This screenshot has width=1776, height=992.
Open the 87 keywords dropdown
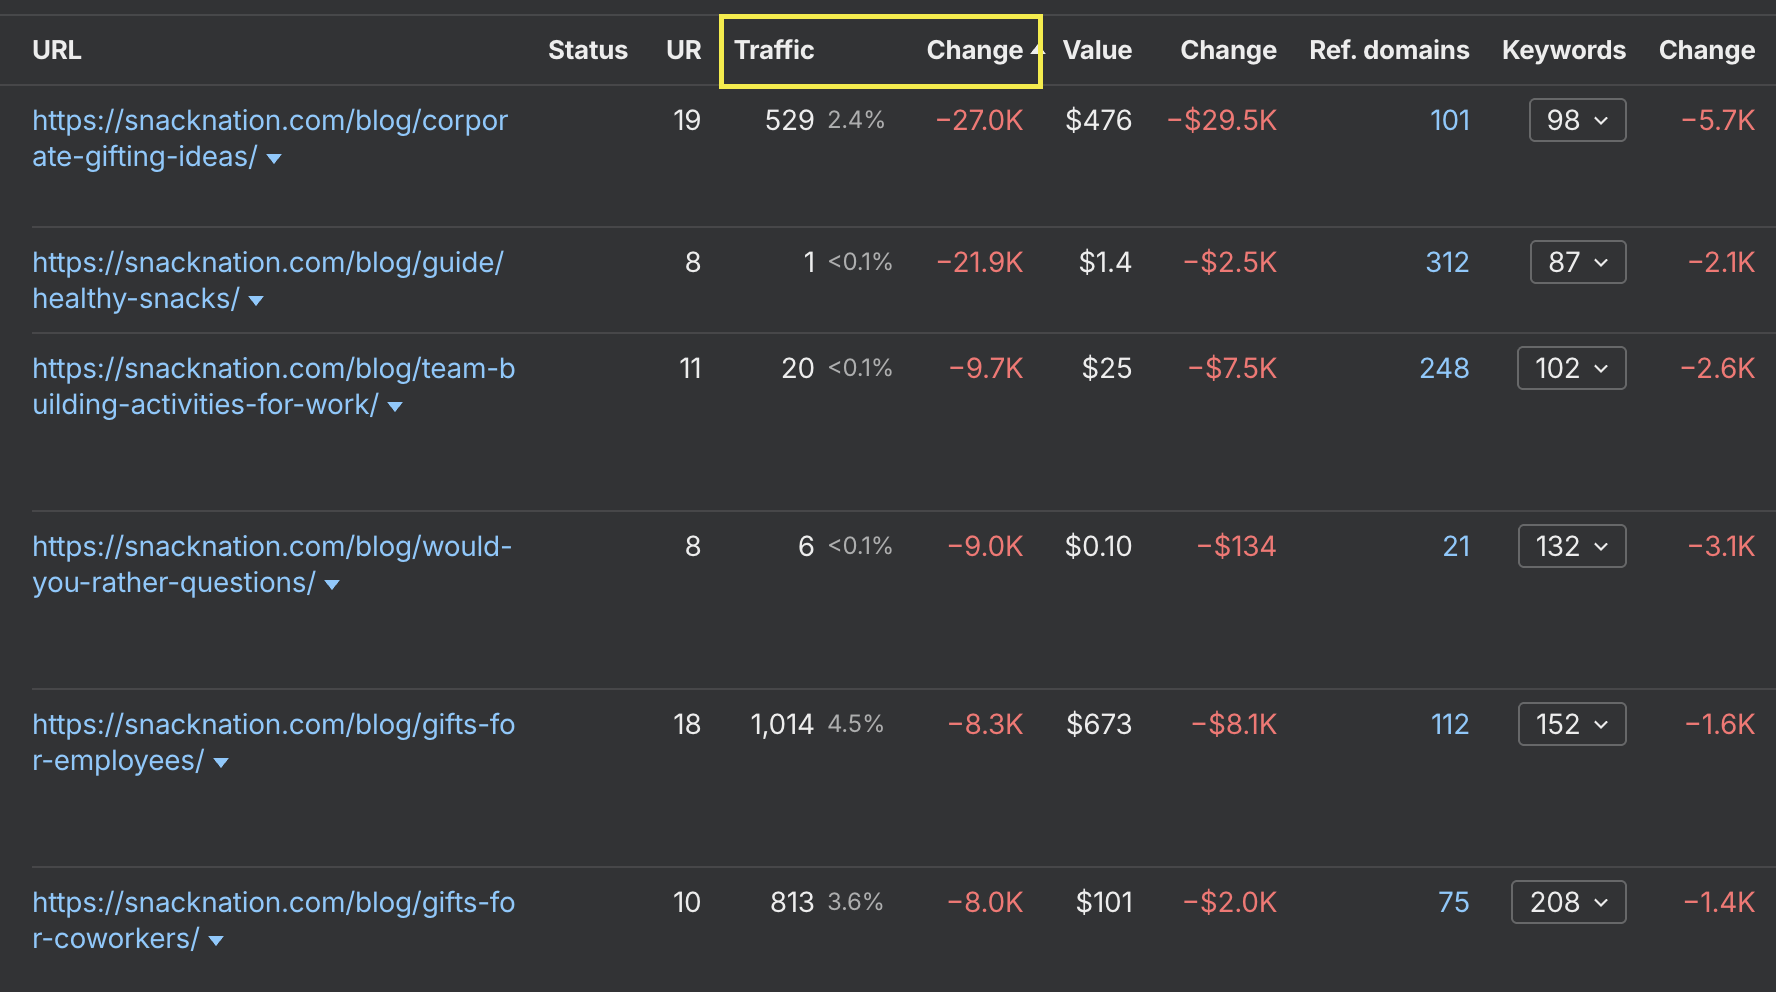click(1578, 262)
